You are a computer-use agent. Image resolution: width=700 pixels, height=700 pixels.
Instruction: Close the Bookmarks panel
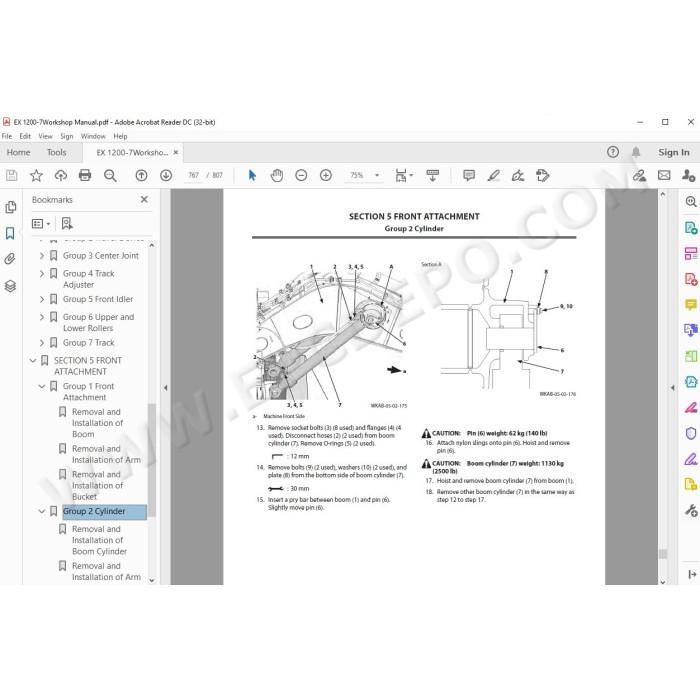(144, 200)
